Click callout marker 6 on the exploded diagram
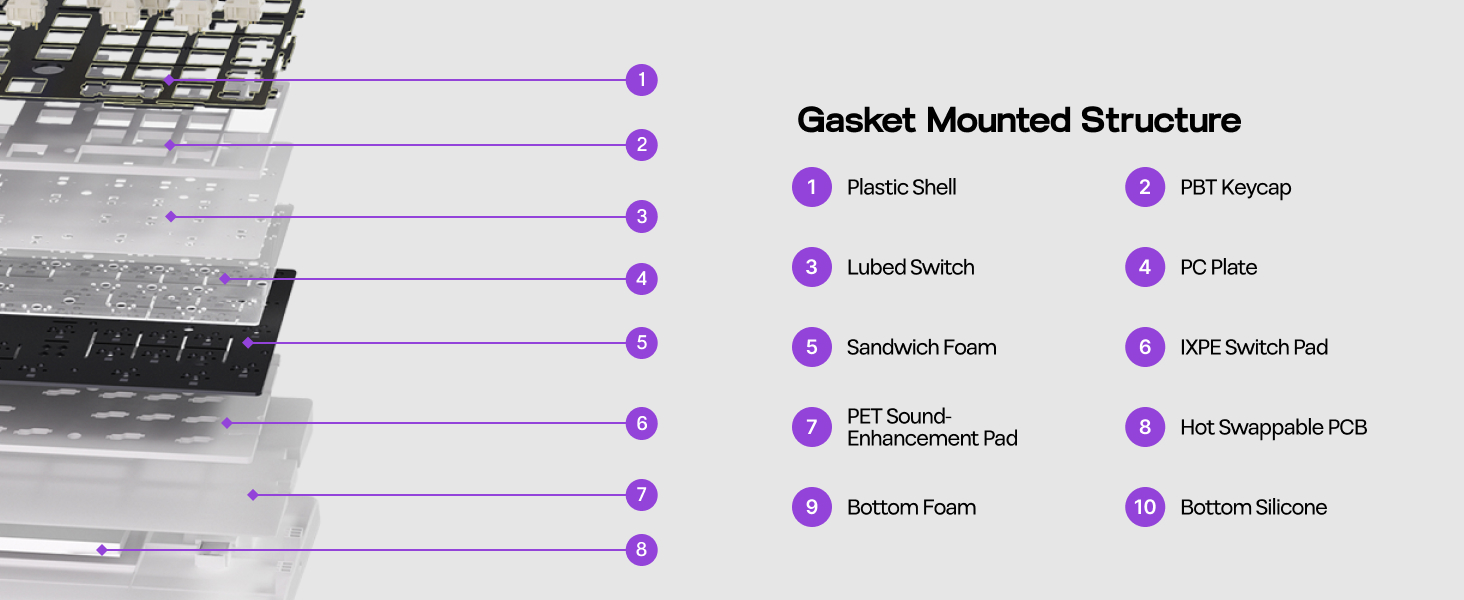Screen dimensions: 1464x600 (x=642, y=423)
